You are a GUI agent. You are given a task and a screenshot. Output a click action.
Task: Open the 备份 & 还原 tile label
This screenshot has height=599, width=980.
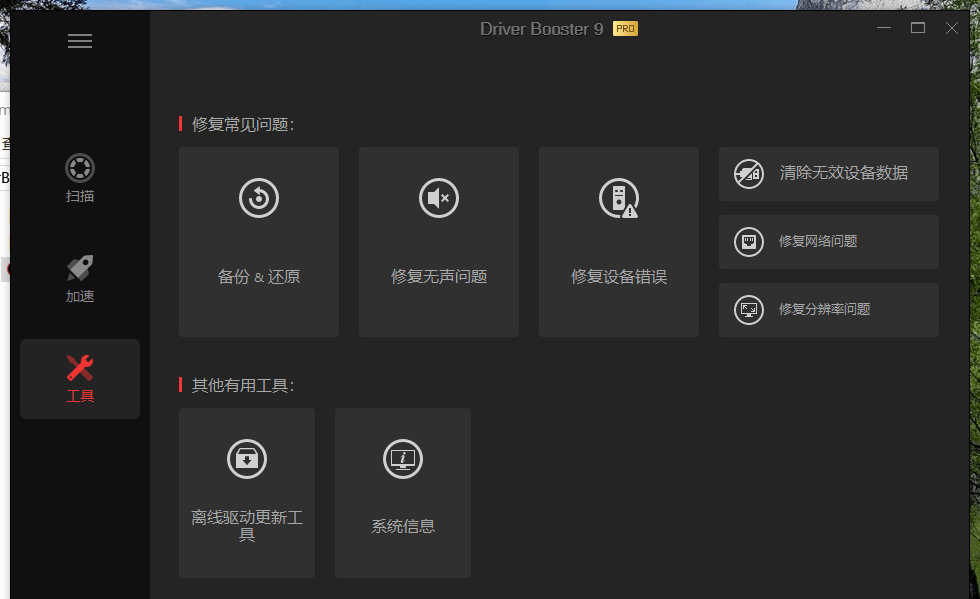click(x=259, y=276)
